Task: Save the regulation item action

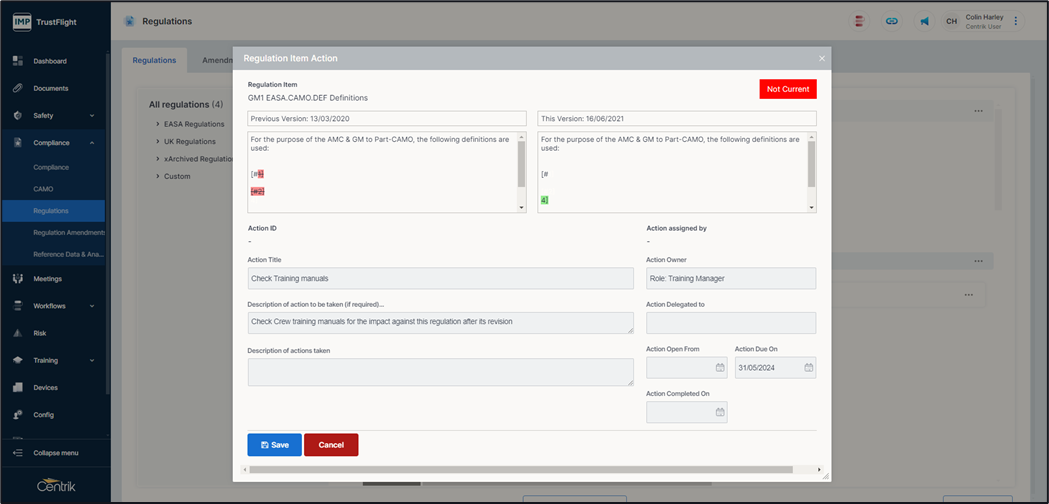Action: coord(274,445)
